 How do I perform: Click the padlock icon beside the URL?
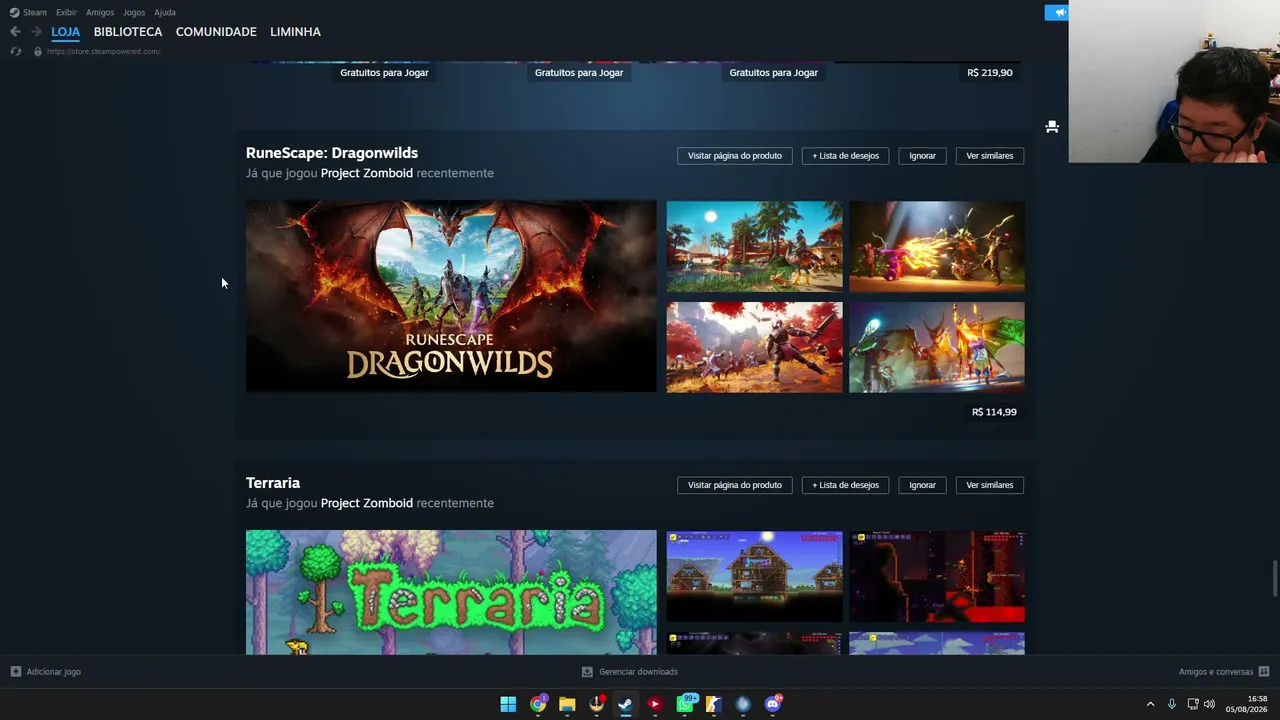38,51
